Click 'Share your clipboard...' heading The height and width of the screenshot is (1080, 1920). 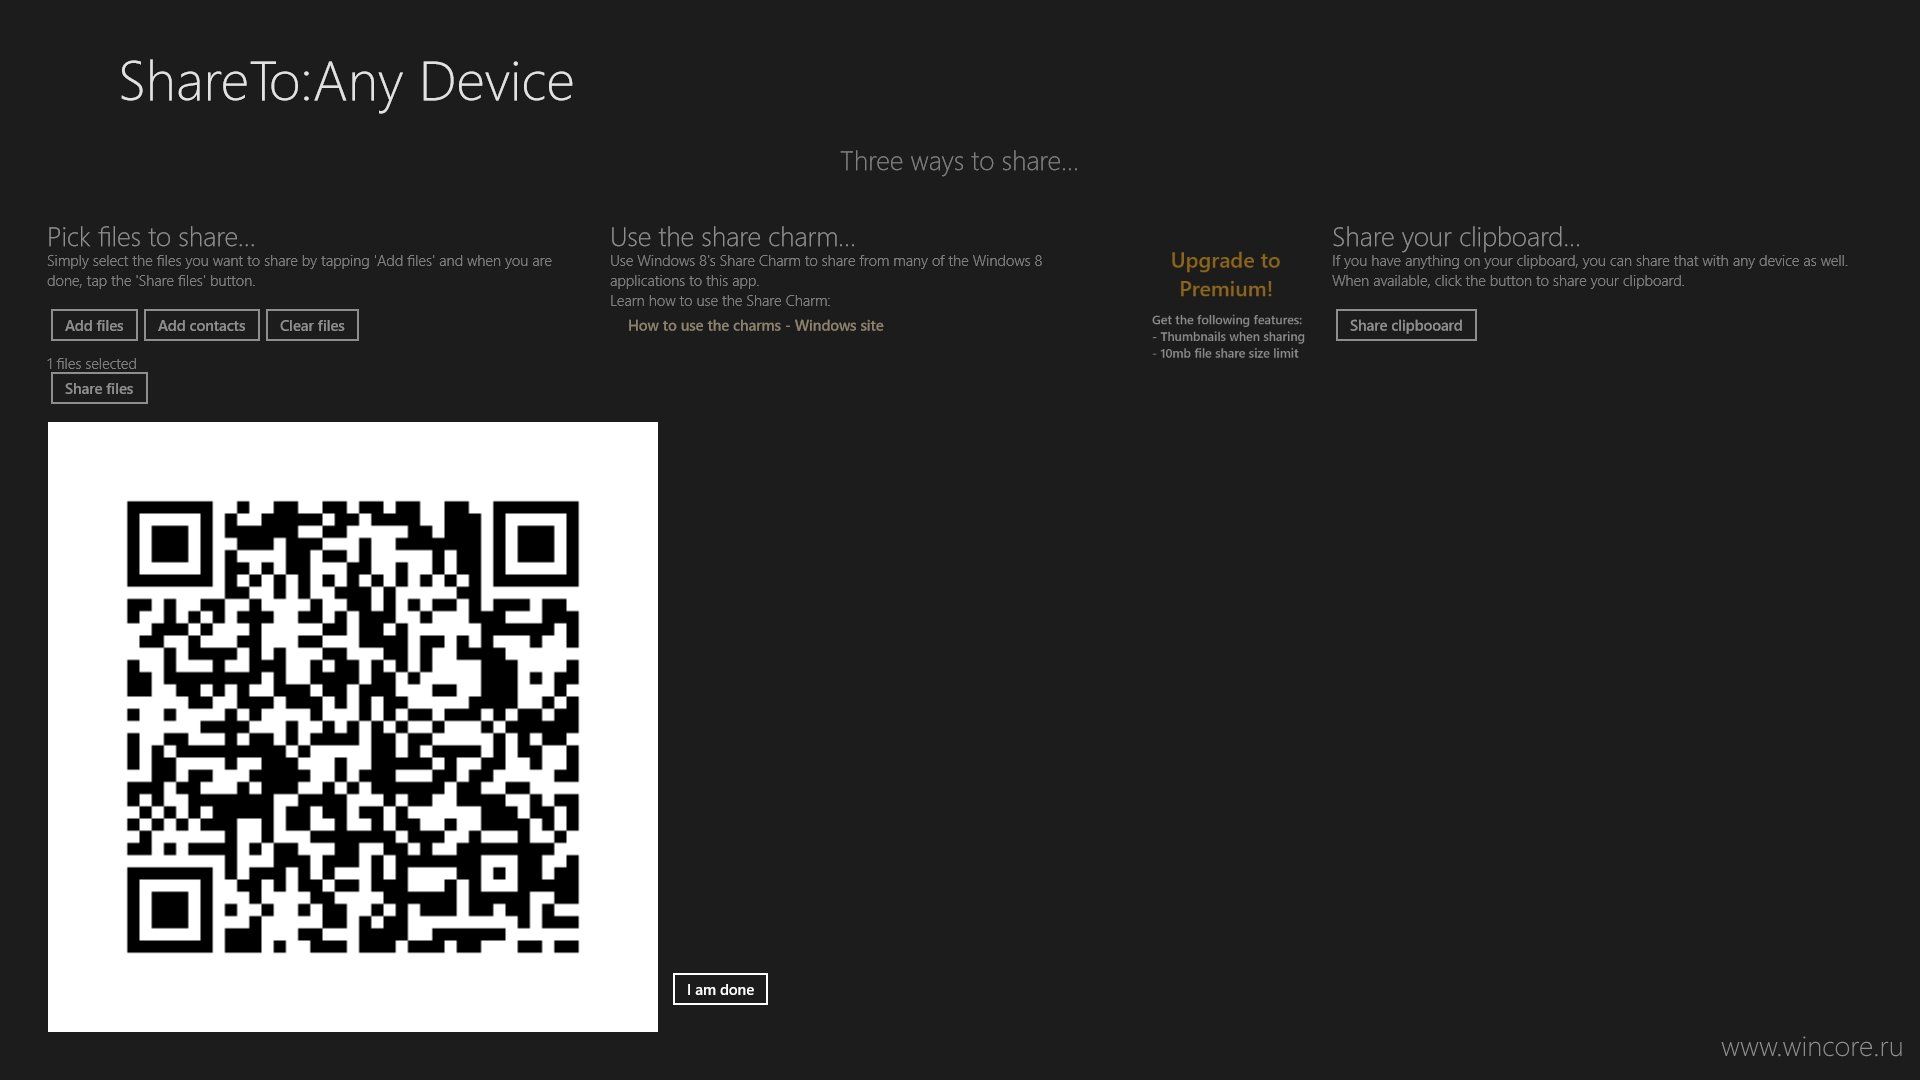(x=1456, y=237)
